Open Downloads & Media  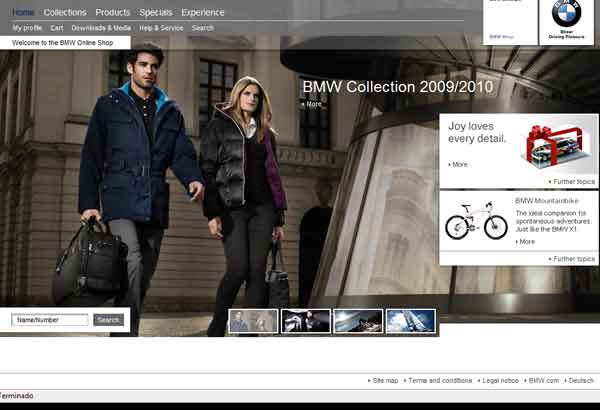tap(101, 28)
